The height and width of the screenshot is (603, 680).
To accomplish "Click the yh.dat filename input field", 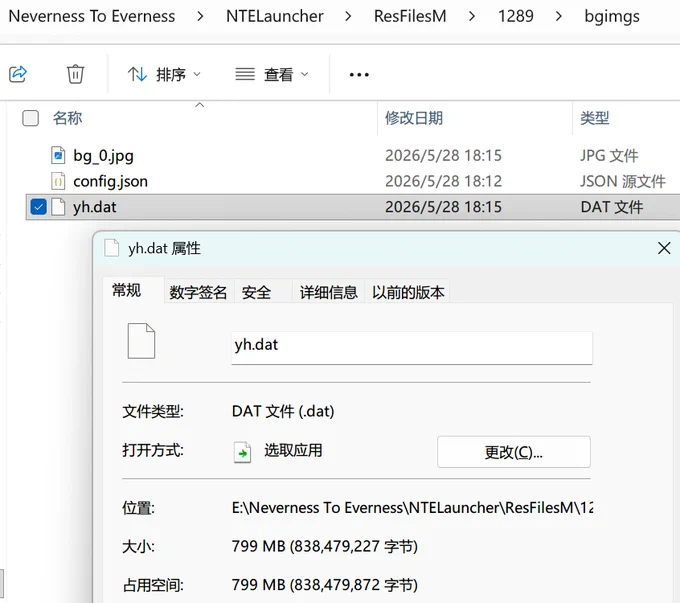I will click(x=412, y=348).
